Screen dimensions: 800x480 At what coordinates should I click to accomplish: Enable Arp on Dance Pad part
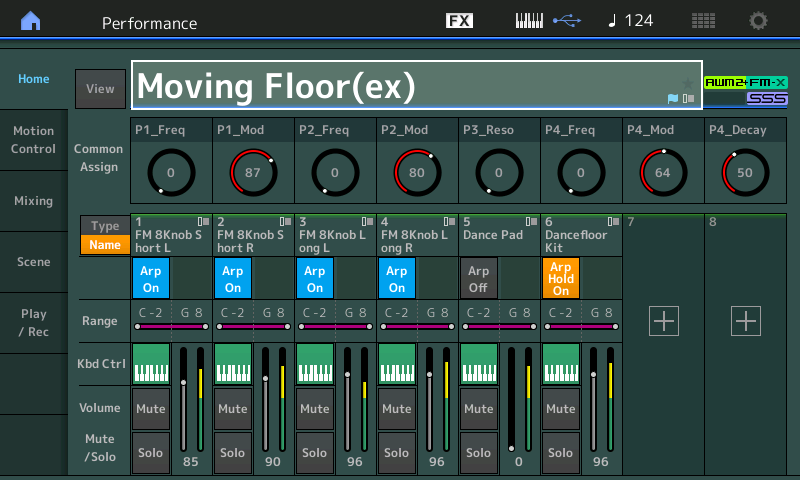[479, 278]
